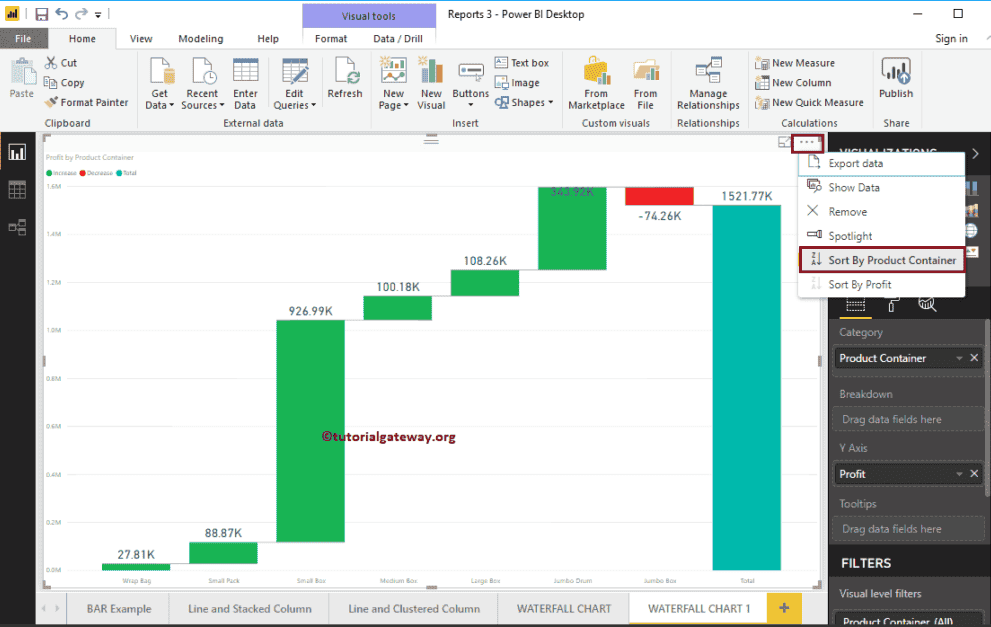The height and width of the screenshot is (627, 991).
Task: Click the visual's More options ellipsis
Action: [x=807, y=143]
